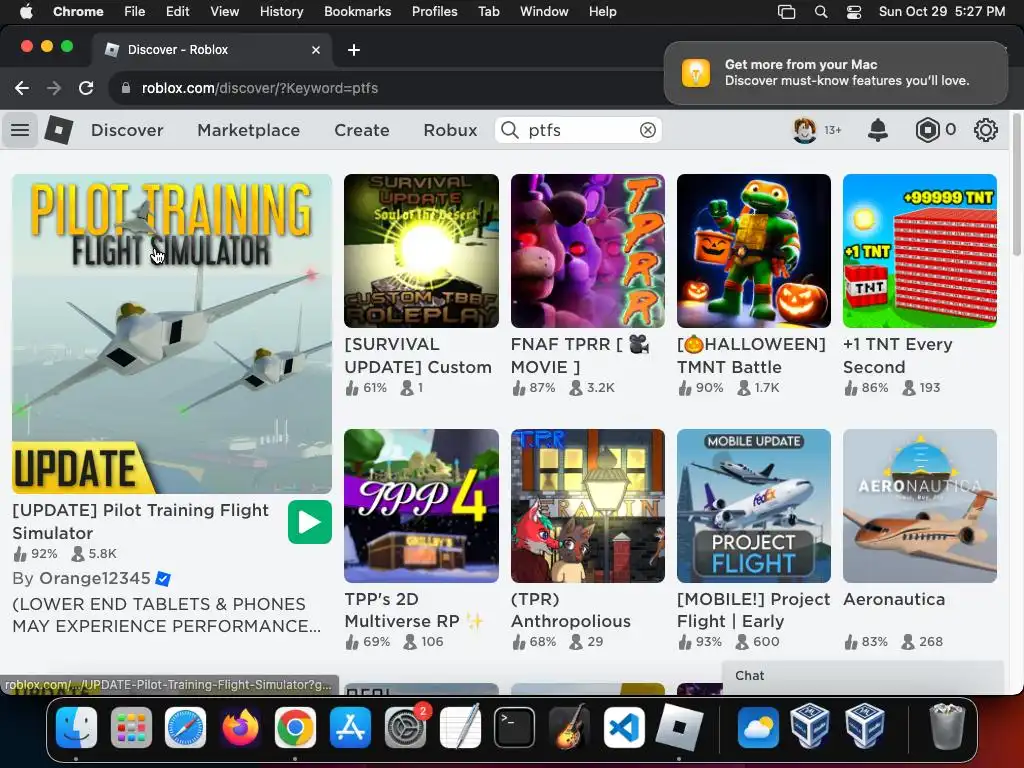Open the Orange12345 creator profile

coord(95,579)
